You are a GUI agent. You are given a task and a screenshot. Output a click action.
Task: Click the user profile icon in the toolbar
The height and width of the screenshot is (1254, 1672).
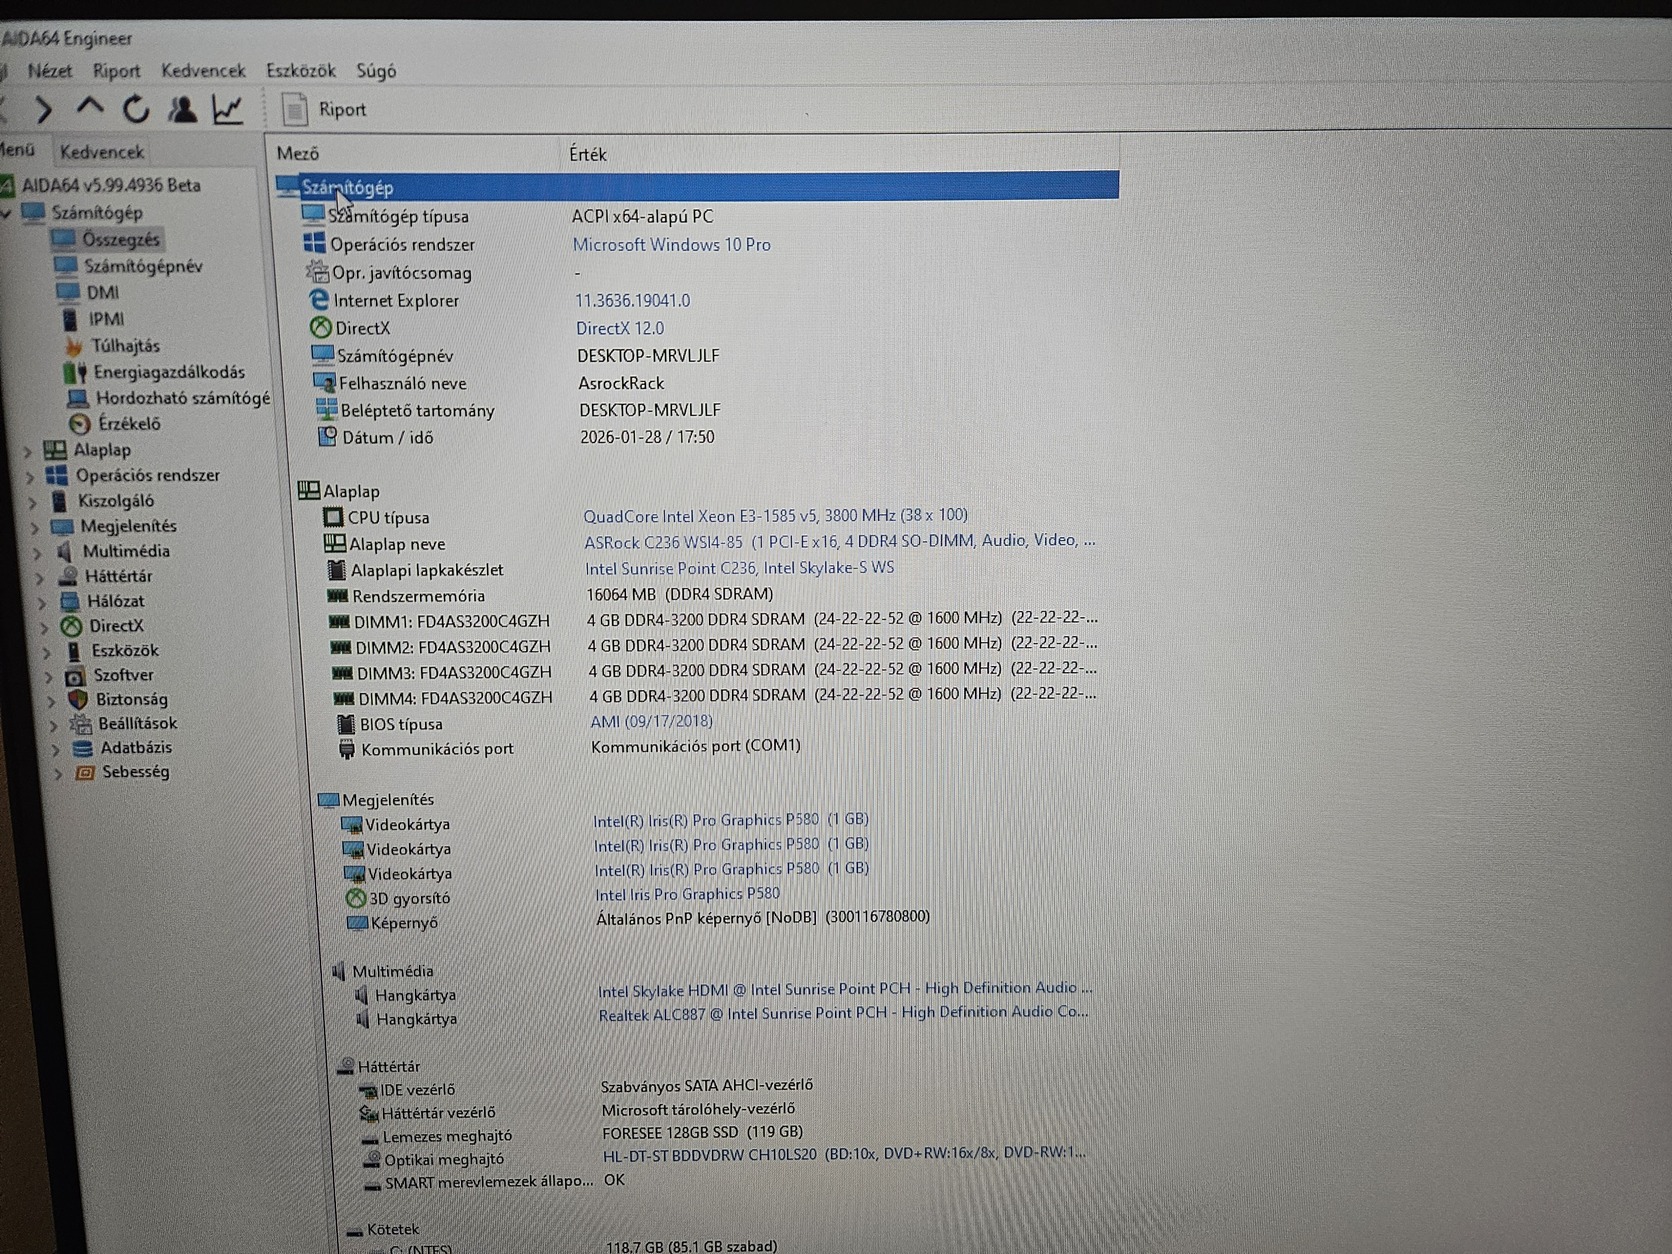[183, 107]
